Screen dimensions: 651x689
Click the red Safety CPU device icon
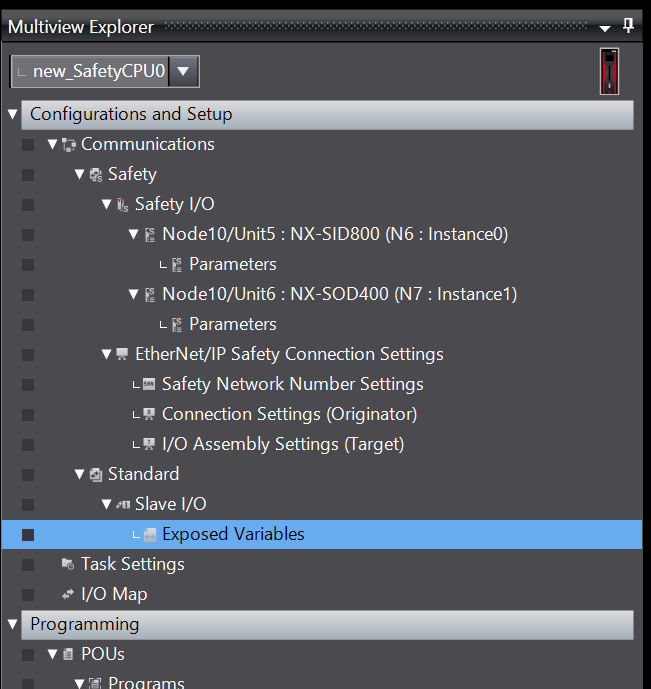[609, 71]
